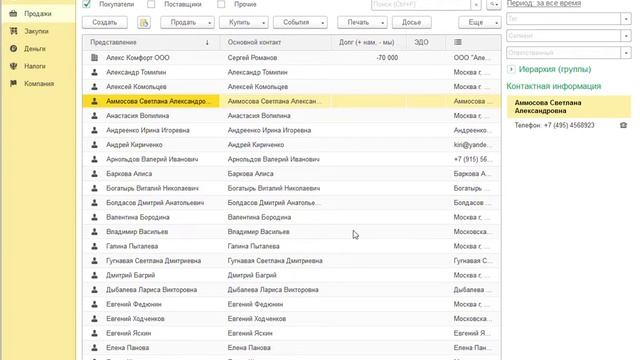The width and height of the screenshot is (640, 360).
Task: Expand the Иерархия (группы) section
Action: [511, 69]
